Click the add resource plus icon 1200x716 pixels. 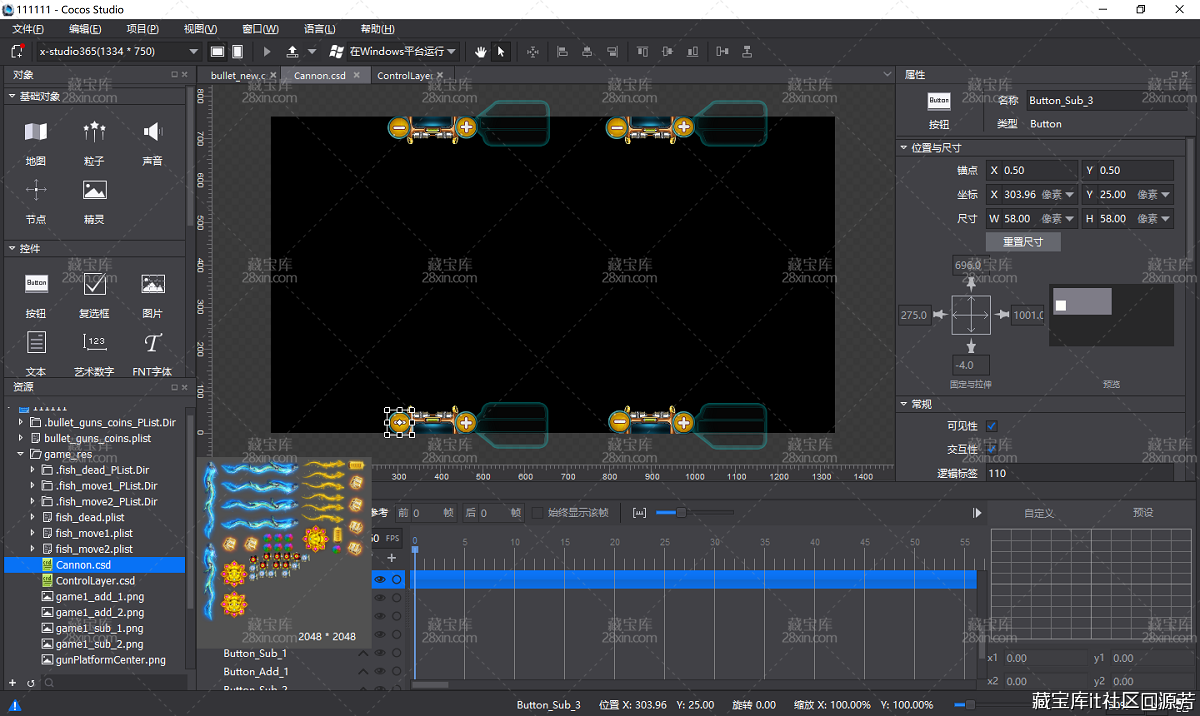tap(13, 682)
